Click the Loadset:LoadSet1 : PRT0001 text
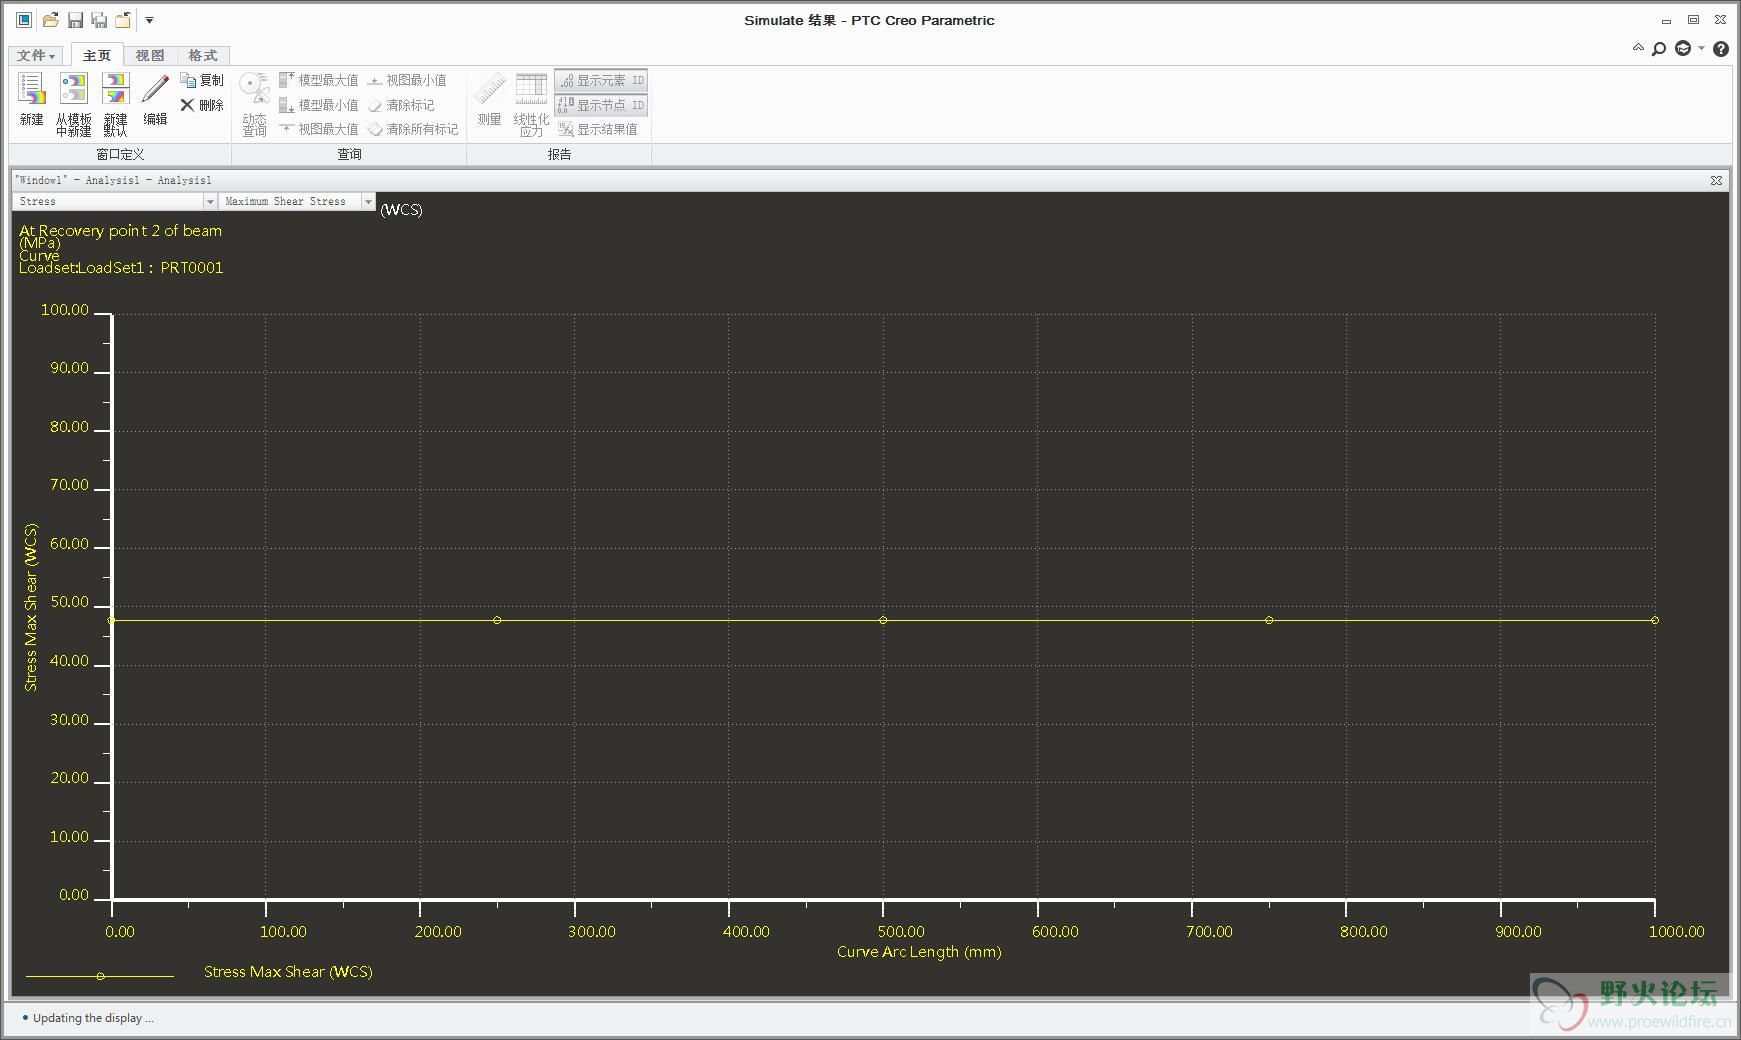1741x1040 pixels. pos(121,268)
